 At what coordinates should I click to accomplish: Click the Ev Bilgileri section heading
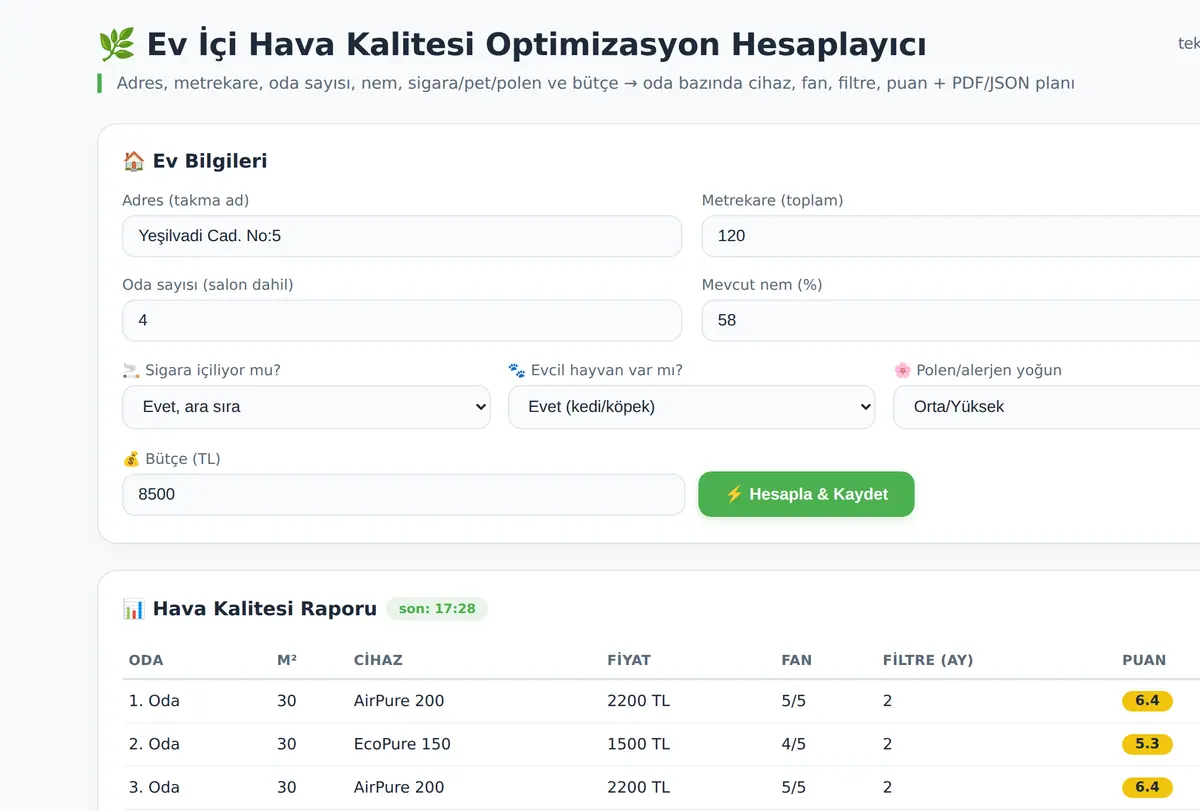pos(210,161)
